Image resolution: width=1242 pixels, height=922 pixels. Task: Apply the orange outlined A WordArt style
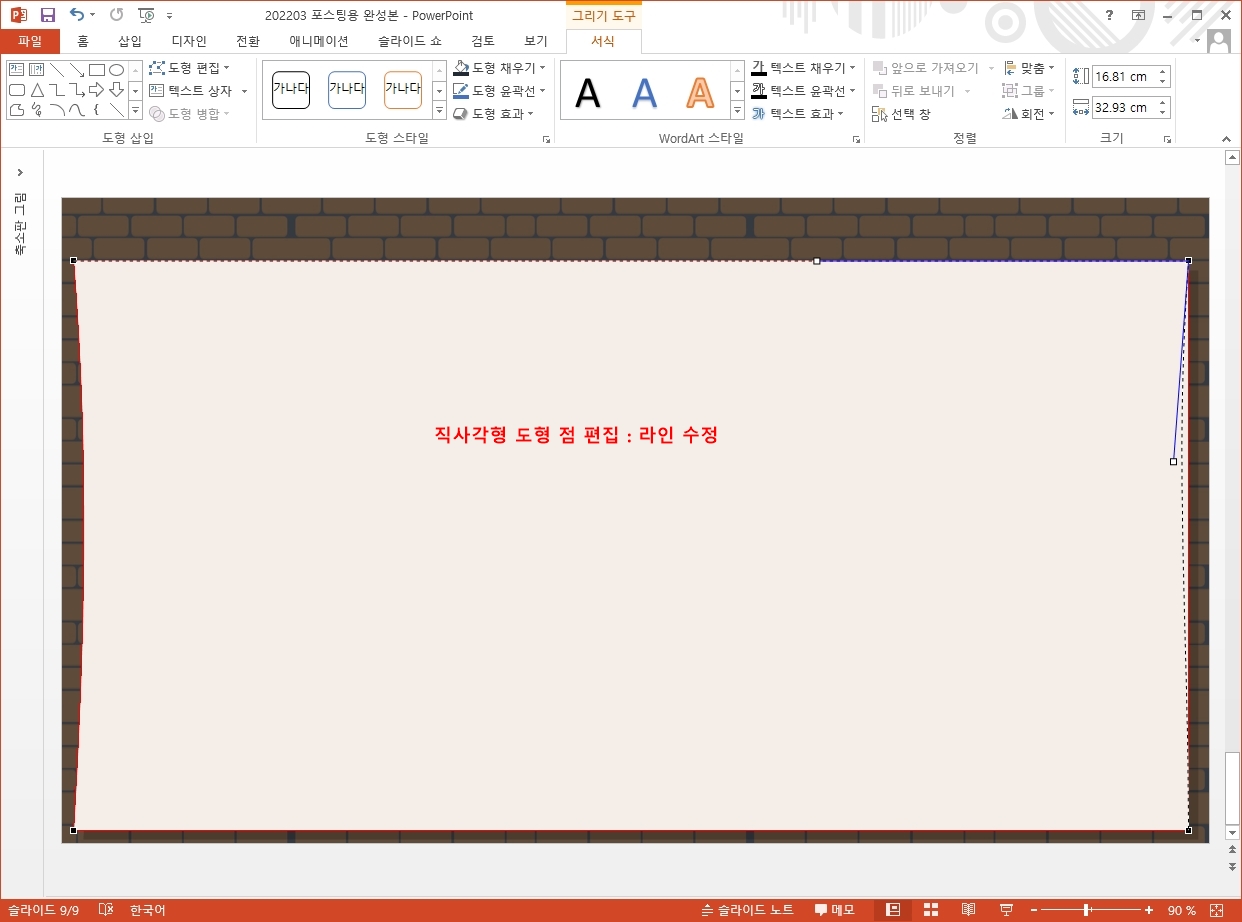click(x=701, y=93)
